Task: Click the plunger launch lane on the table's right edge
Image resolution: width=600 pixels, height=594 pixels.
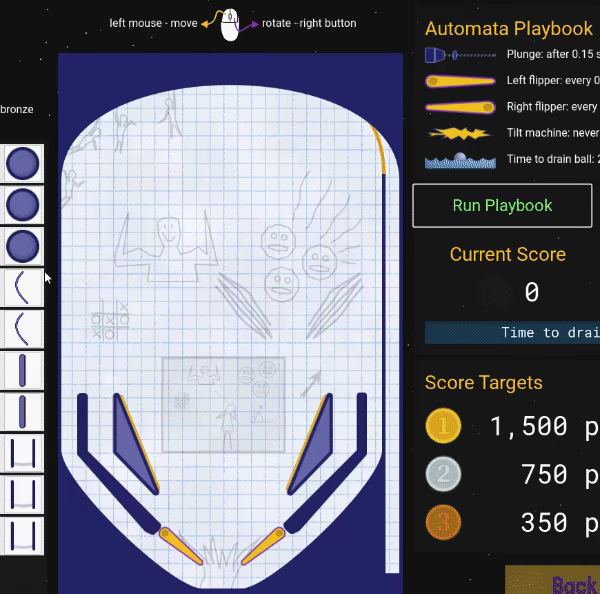Action: 392,373
